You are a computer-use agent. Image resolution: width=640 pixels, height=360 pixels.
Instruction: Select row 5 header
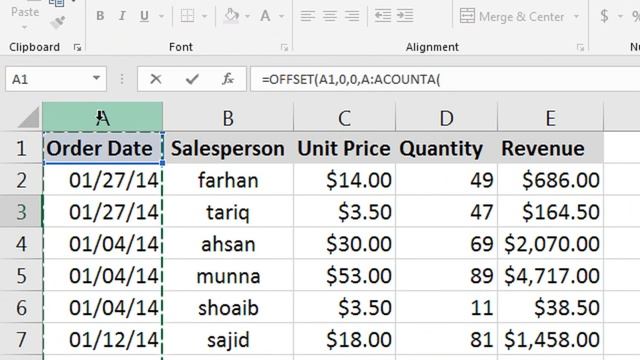pos(21,275)
